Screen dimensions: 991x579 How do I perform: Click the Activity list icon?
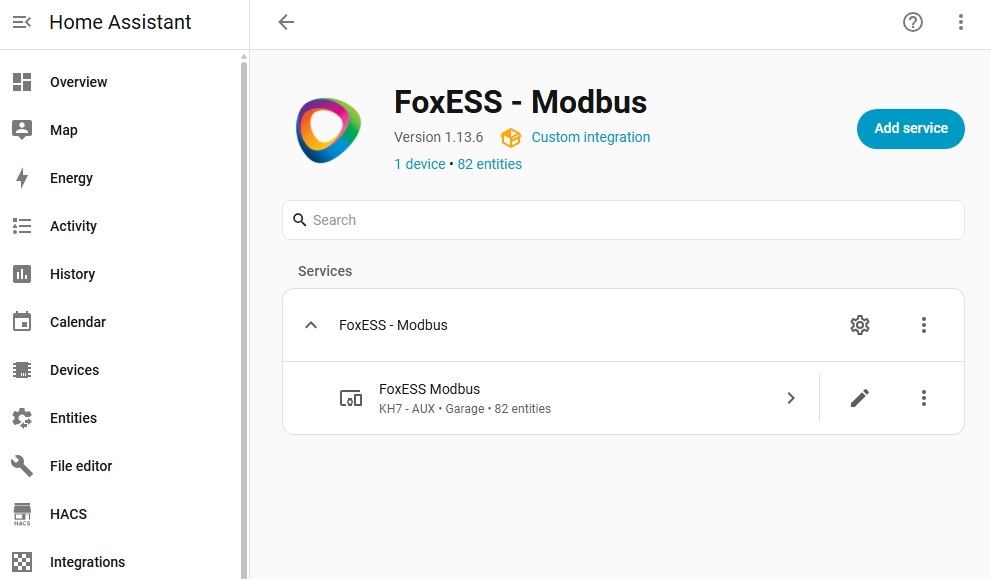coord(22,226)
